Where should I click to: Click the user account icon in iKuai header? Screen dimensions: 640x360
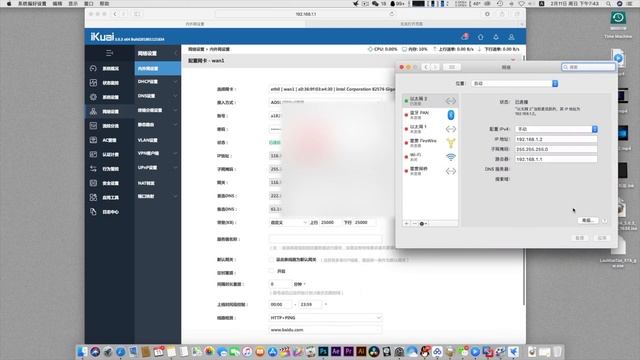tap(511, 37)
